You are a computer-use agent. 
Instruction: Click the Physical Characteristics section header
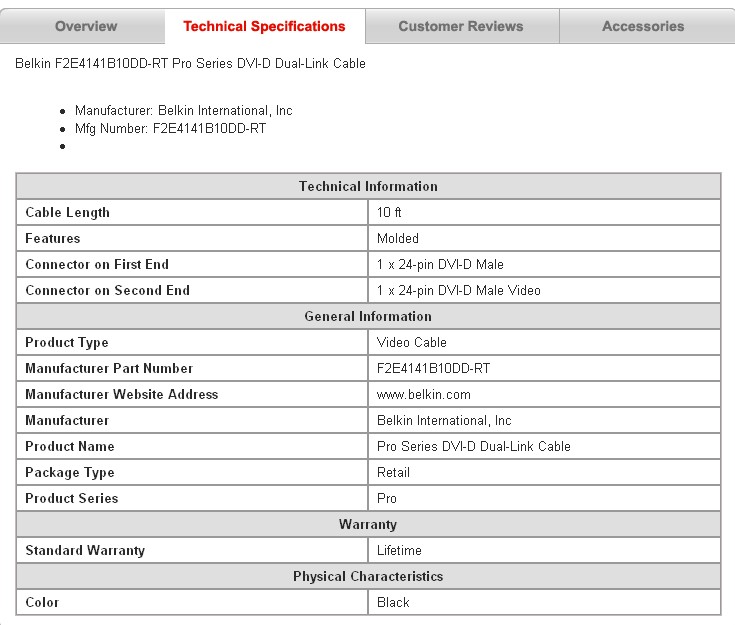point(368,577)
